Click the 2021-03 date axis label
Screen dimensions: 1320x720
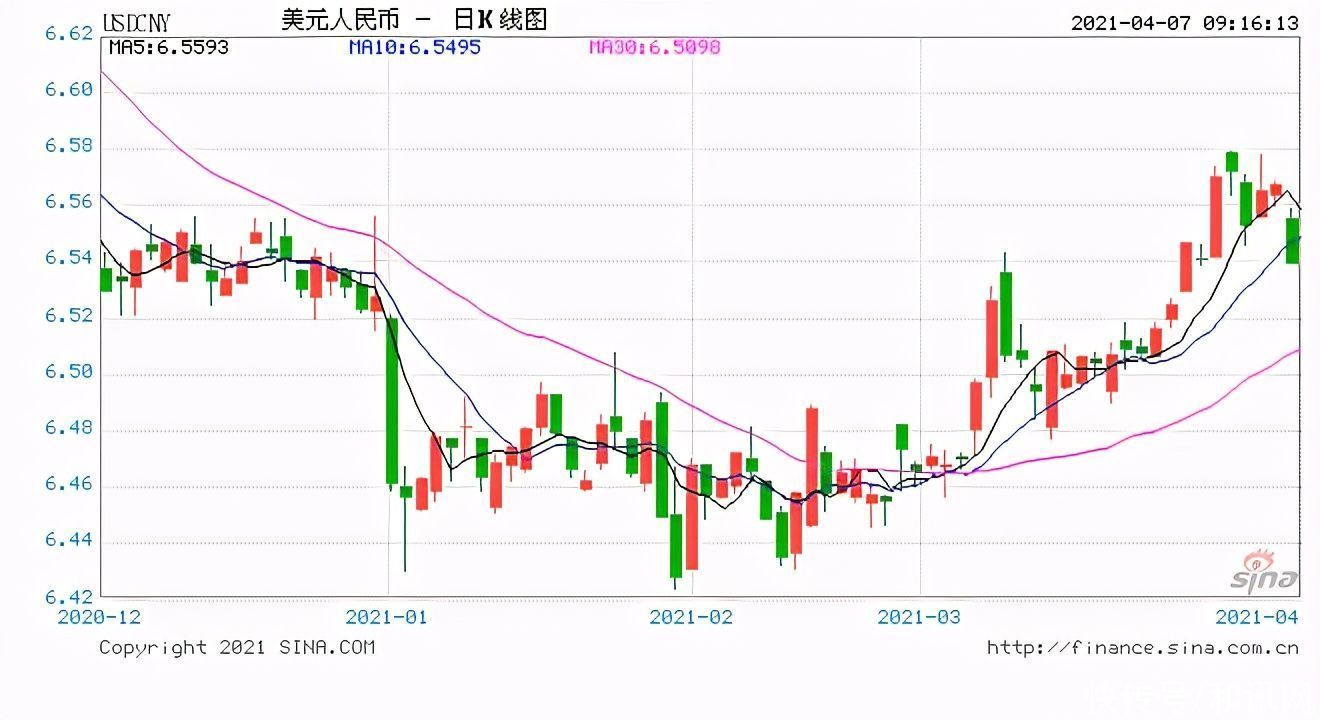click(919, 616)
